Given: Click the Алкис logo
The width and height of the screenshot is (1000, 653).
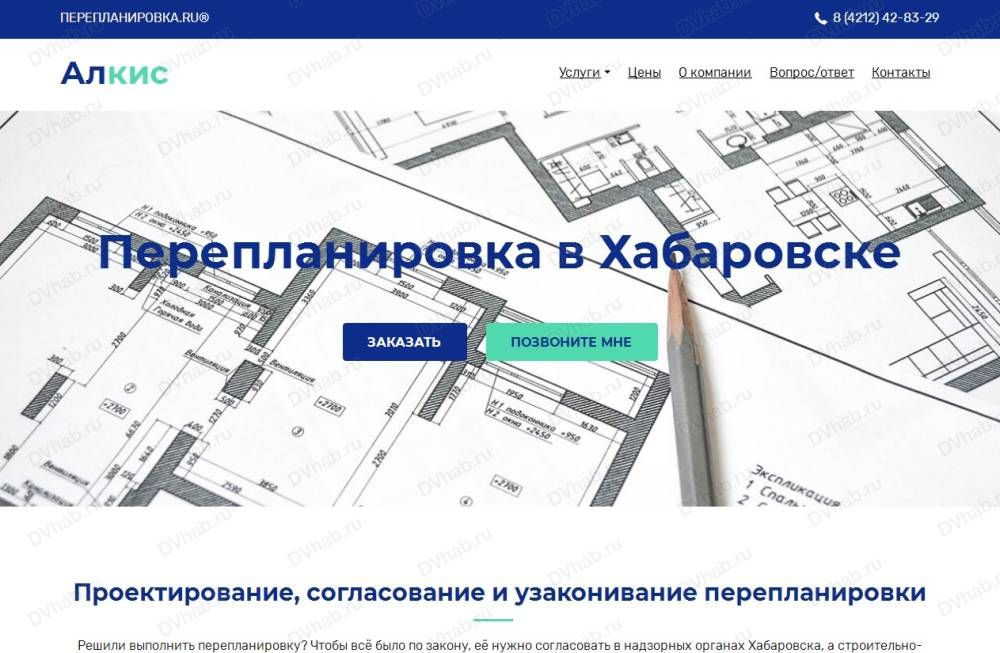Looking at the screenshot, I should (114, 73).
